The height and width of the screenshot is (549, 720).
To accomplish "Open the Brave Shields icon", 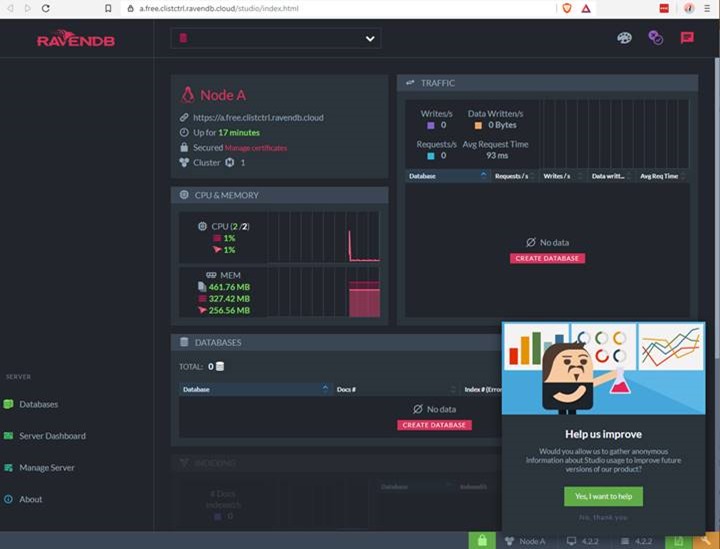I will pyautogui.click(x=567, y=8).
